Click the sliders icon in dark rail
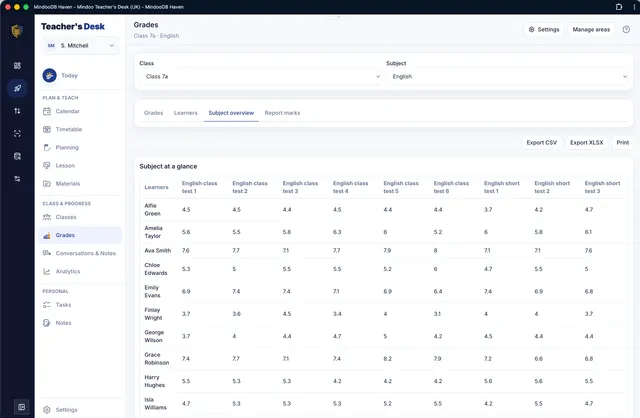 click(17, 179)
